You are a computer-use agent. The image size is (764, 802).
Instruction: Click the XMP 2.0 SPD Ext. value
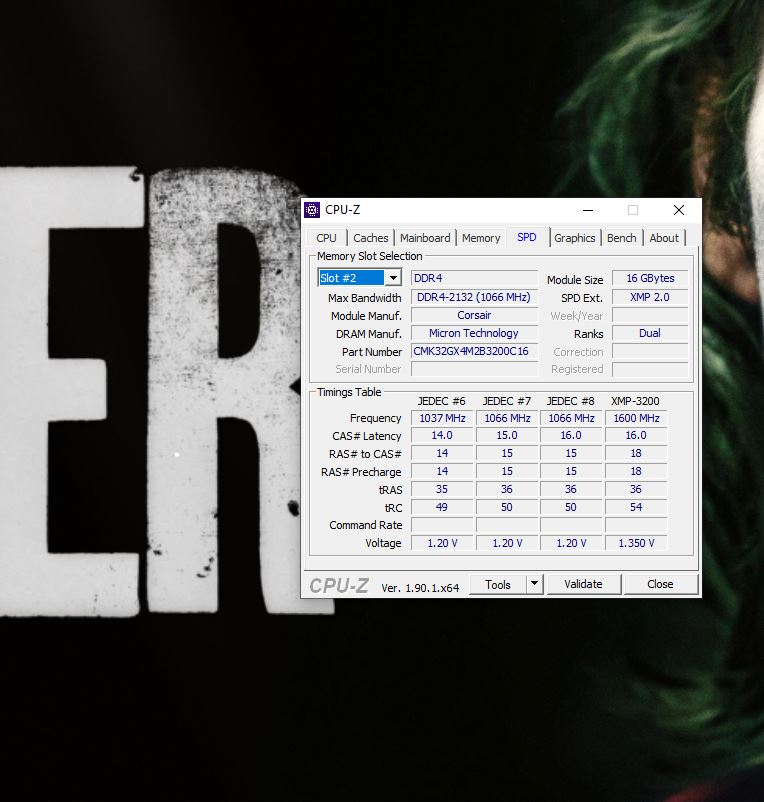650,297
